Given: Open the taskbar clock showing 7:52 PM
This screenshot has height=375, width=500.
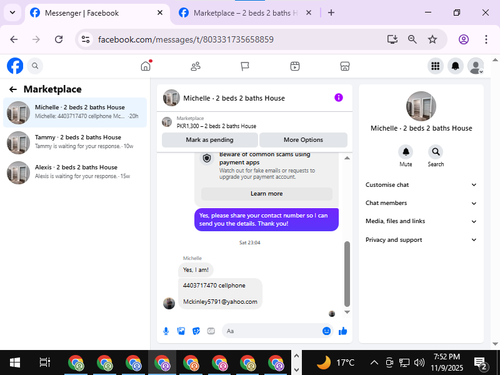Looking at the screenshot, I should [447, 363].
